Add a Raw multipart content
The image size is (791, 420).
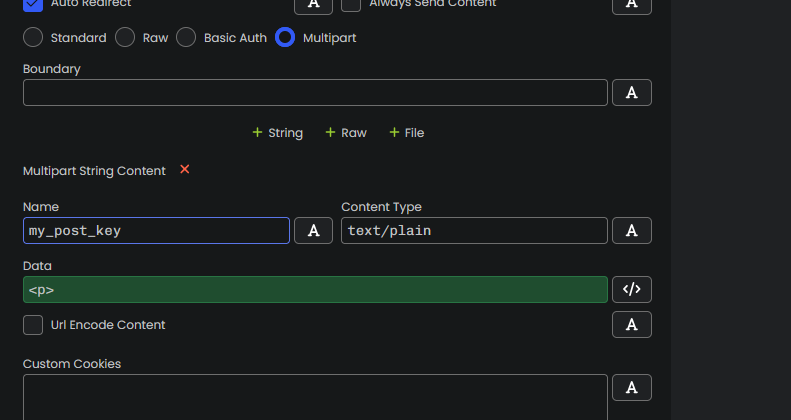tap(346, 133)
